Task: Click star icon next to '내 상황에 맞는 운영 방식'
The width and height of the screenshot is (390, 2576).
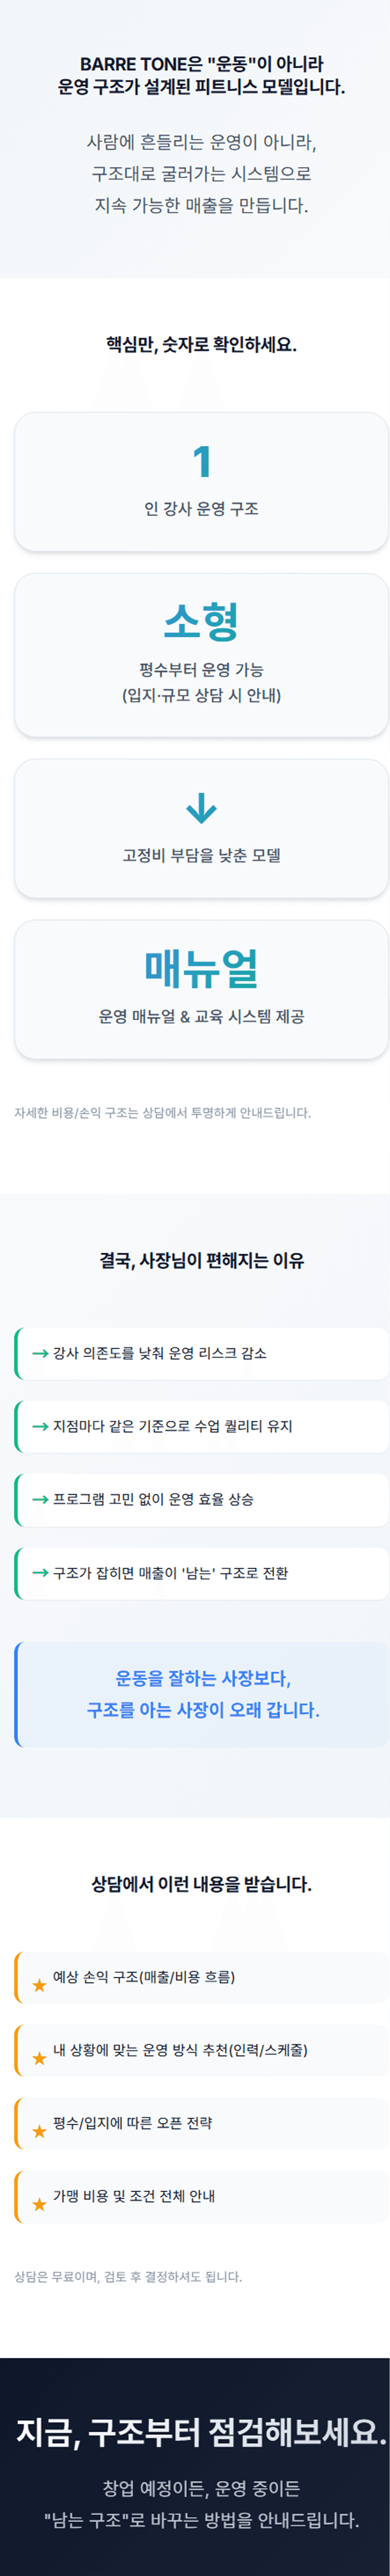Action: 39,2058
